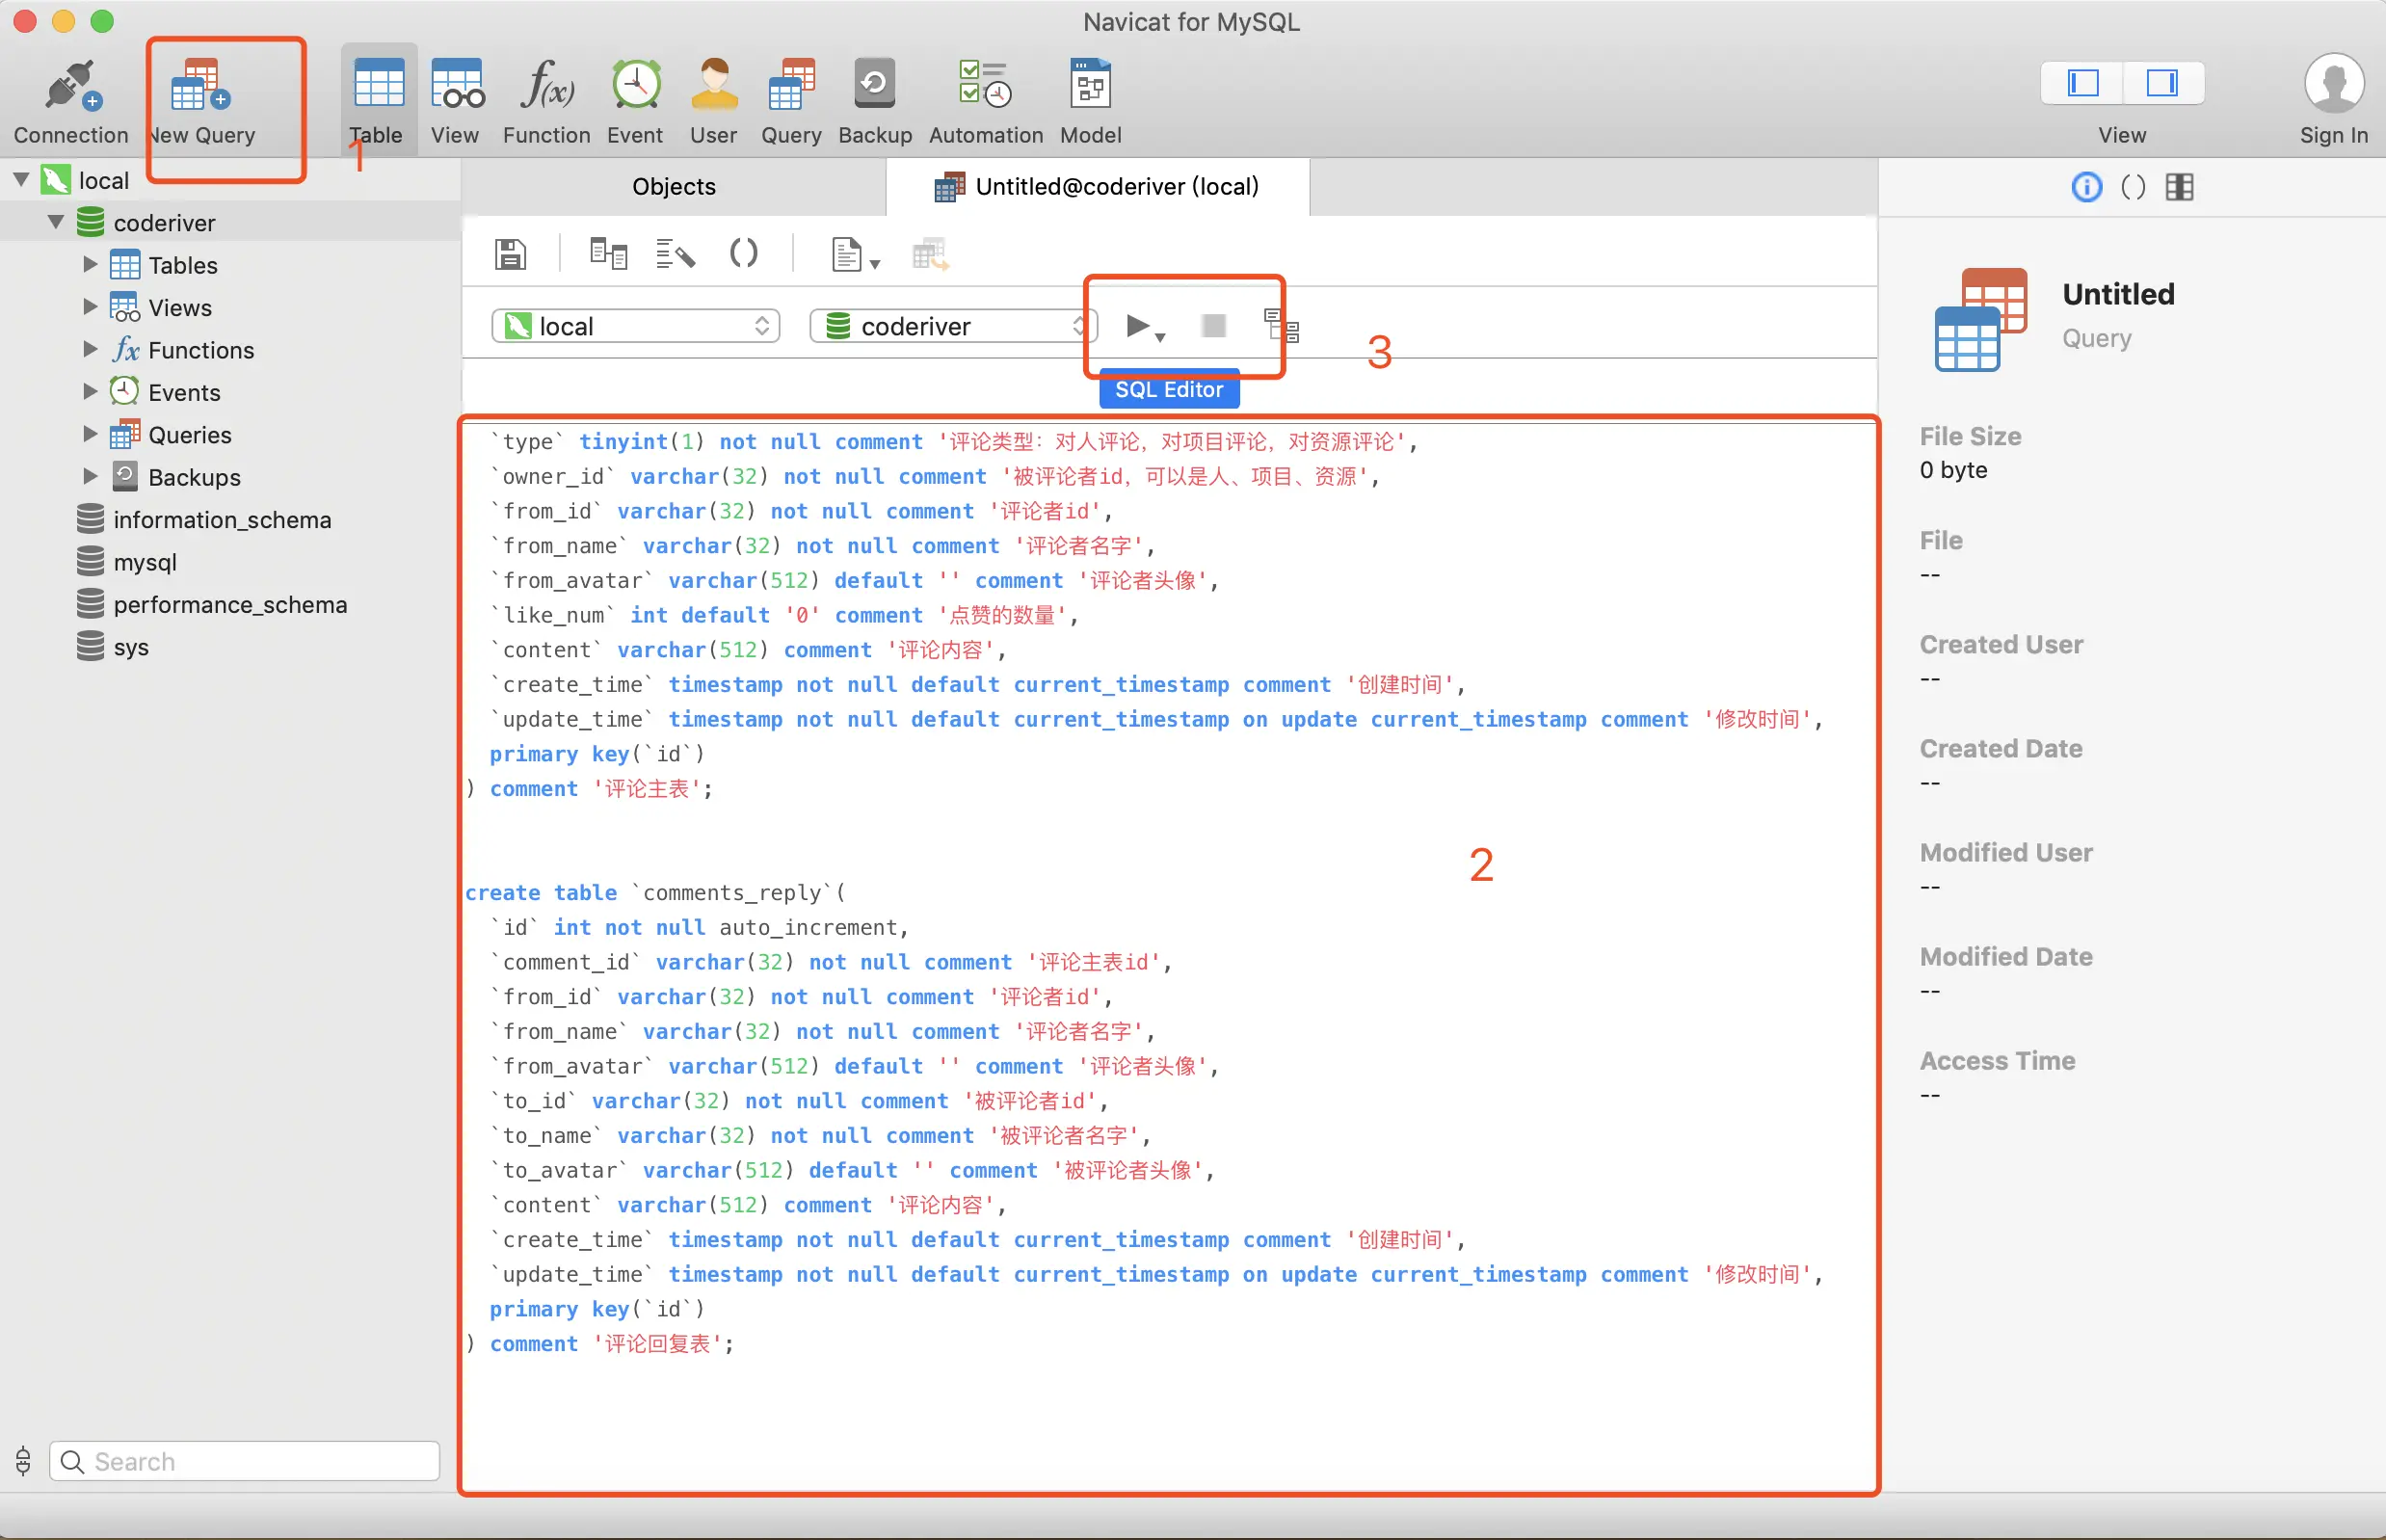Image resolution: width=2386 pixels, height=1540 pixels.
Task: Switch to the Objects tab
Action: click(673, 187)
